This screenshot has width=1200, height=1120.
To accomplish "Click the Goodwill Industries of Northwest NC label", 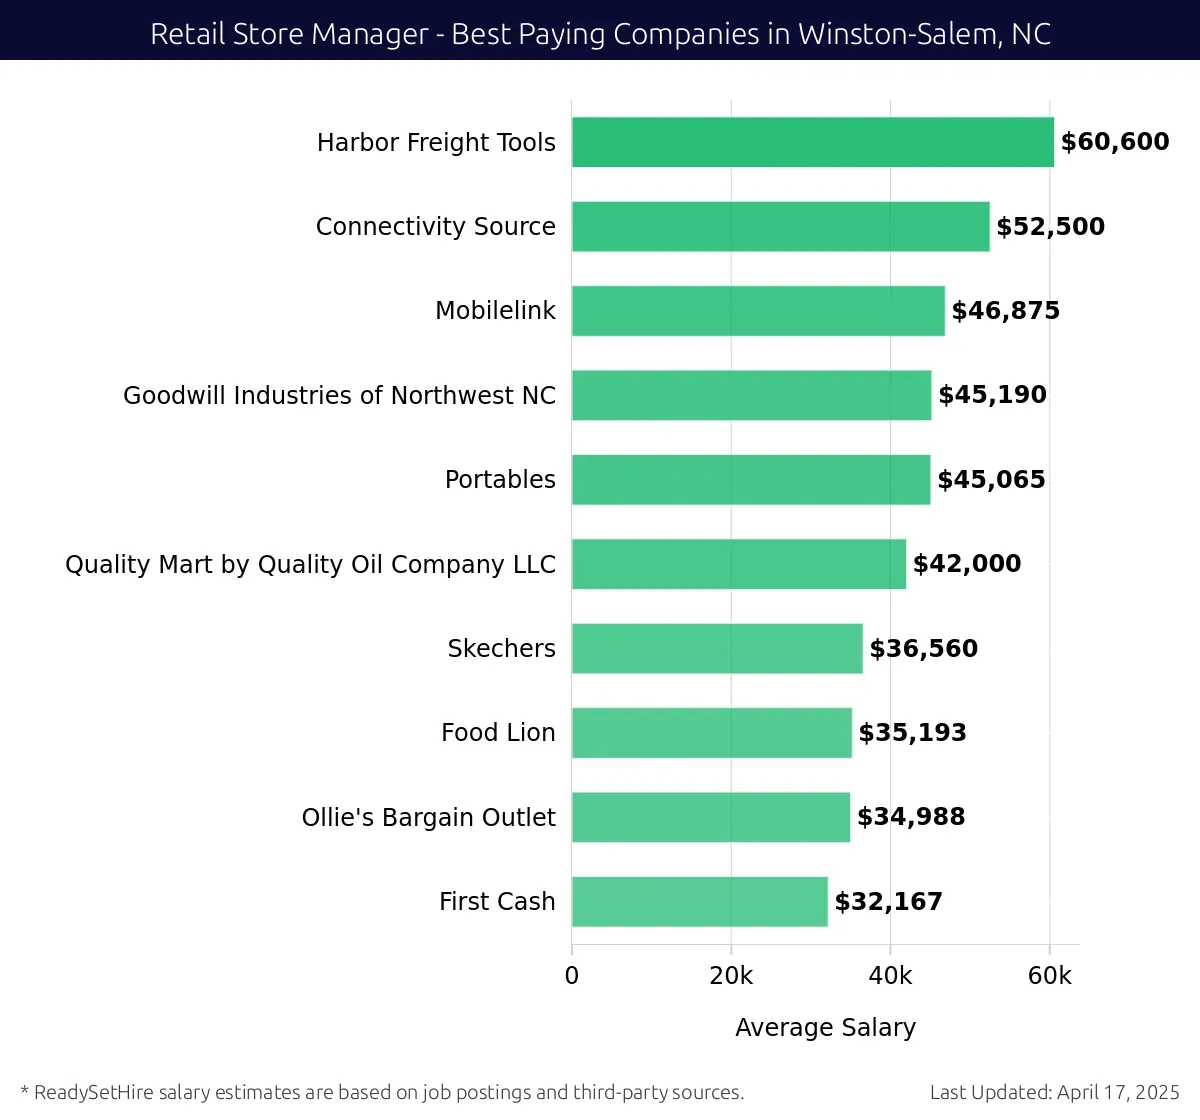I will point(339,395).
